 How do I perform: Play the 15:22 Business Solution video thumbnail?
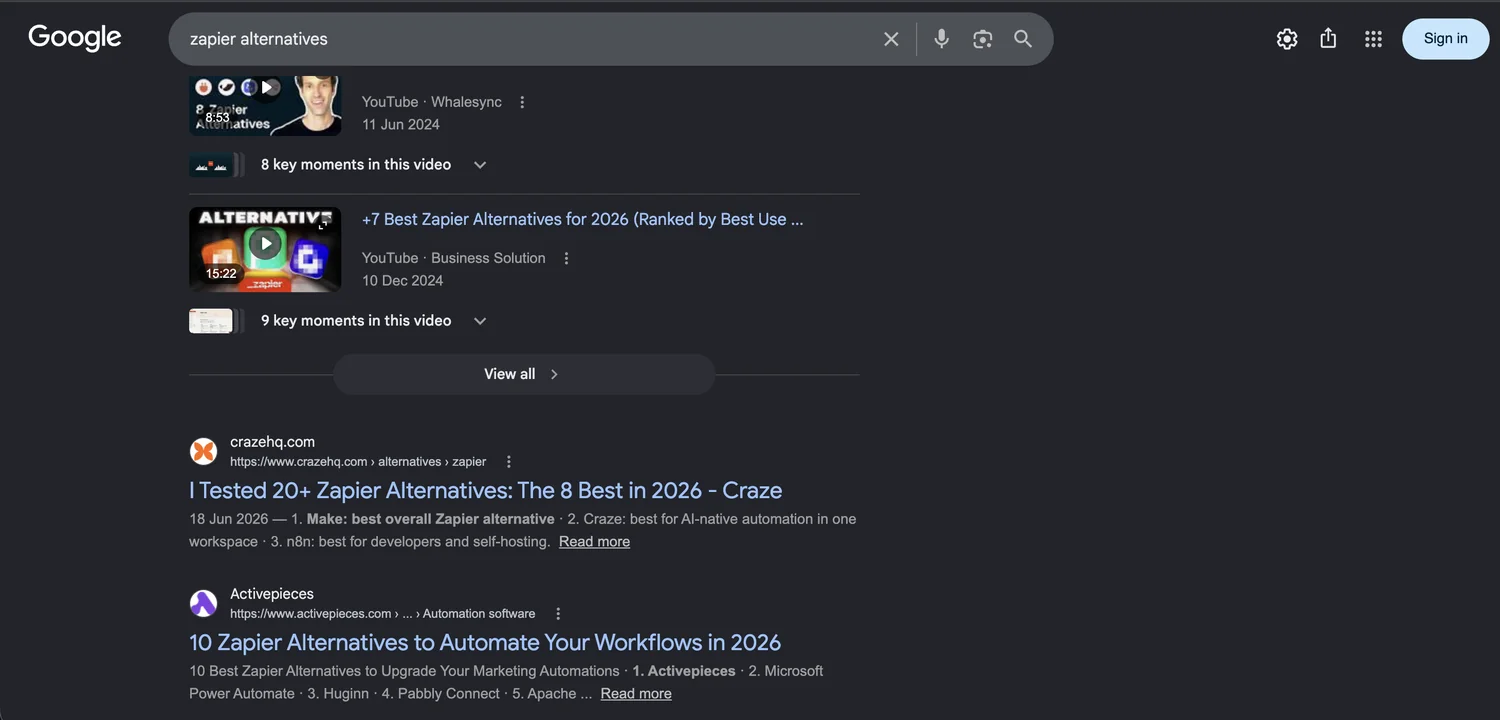[265, 250]
